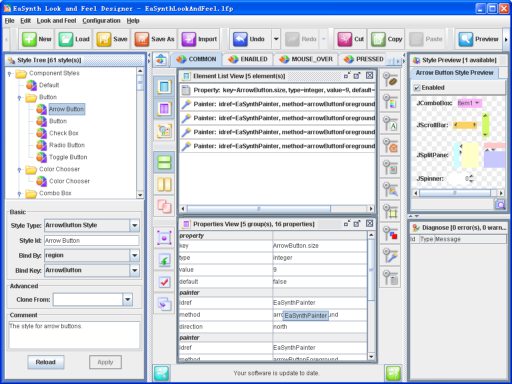
Task: Click the Save As toolbar button
Action: click(154, 39)
